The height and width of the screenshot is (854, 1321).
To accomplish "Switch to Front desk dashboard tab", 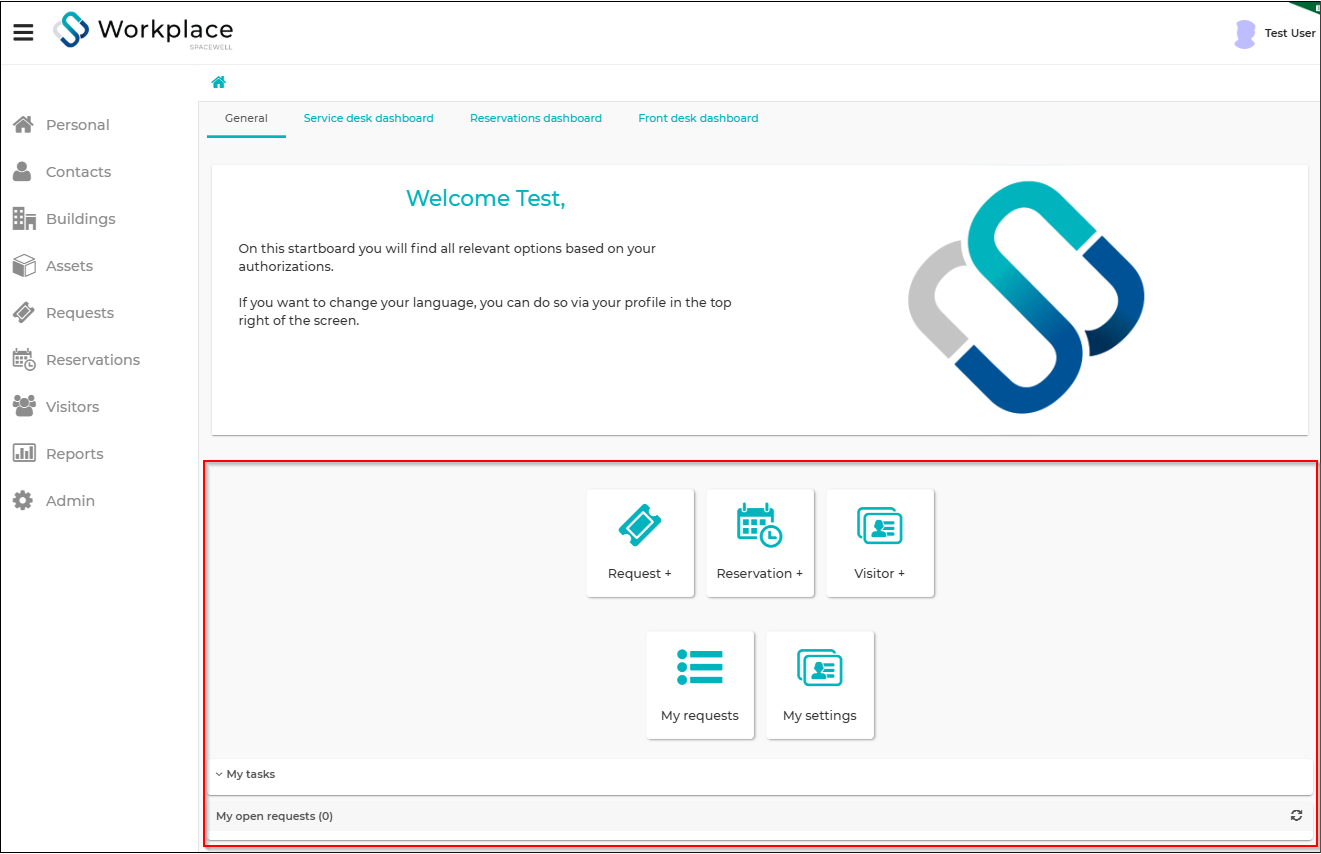I will click(698, 118).
